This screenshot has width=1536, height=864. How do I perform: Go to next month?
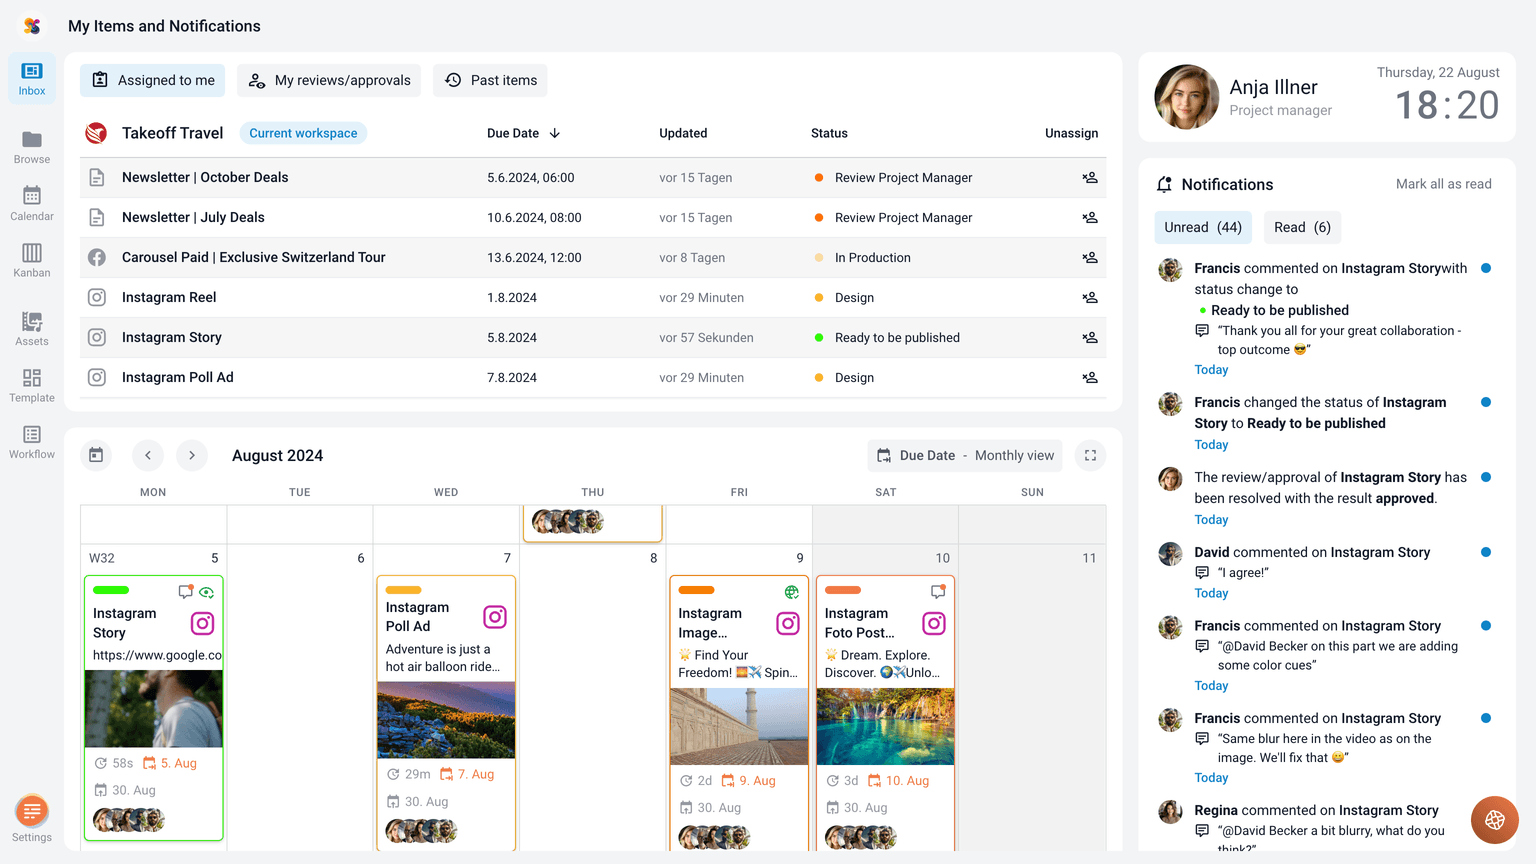(192, 455)
